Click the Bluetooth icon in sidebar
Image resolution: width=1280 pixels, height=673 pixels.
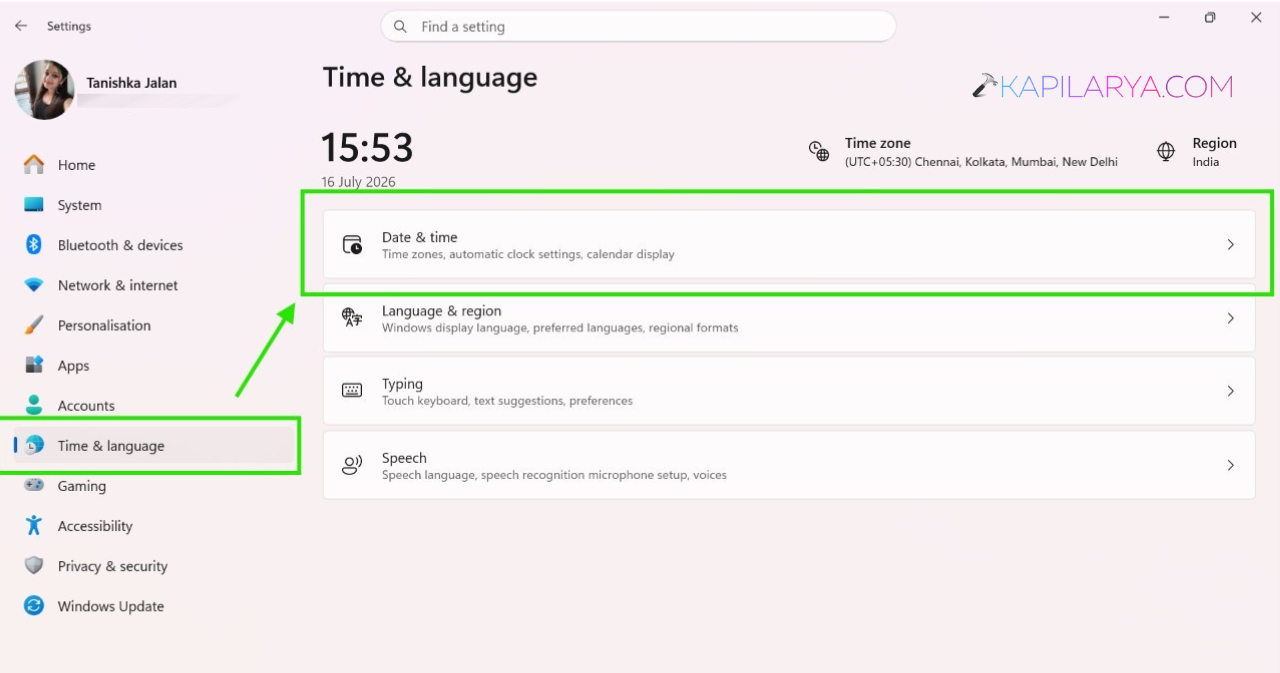click(x=33, y=245)
